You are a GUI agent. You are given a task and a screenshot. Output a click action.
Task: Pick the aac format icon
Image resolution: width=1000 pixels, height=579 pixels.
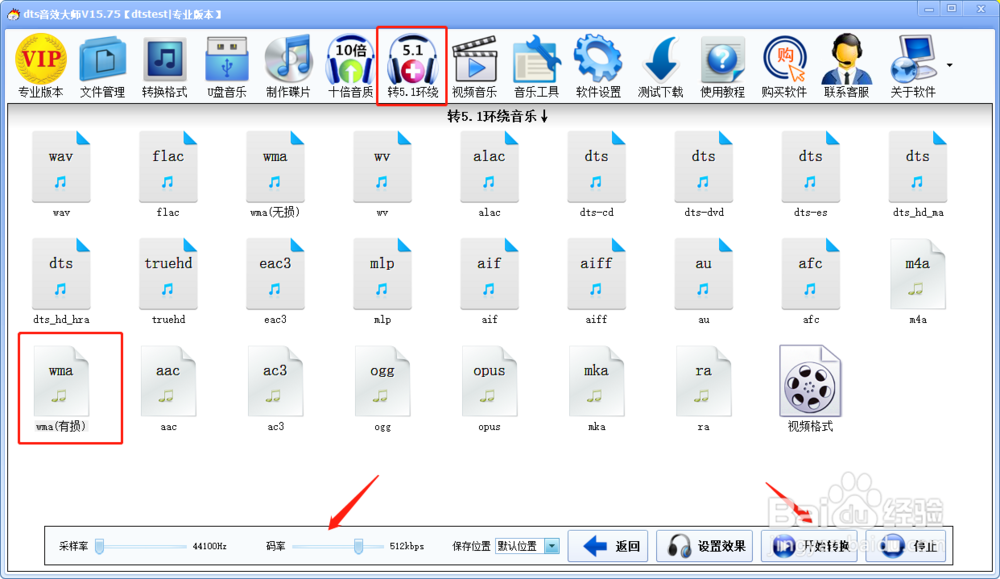[x=168, y=389]
